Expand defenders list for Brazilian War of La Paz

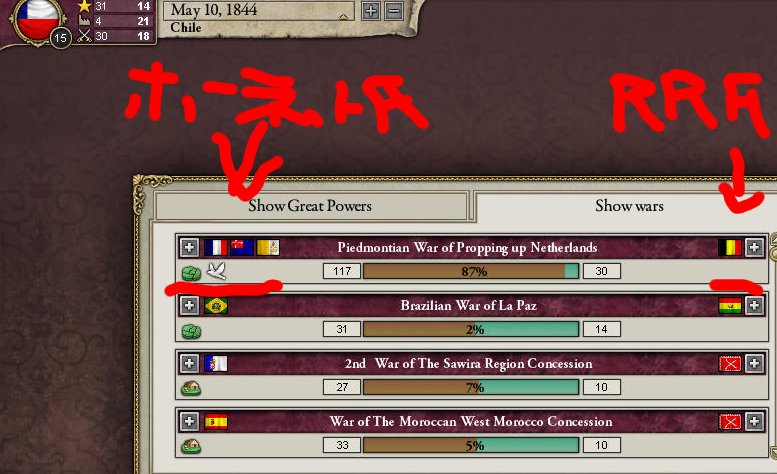[754, 306]
